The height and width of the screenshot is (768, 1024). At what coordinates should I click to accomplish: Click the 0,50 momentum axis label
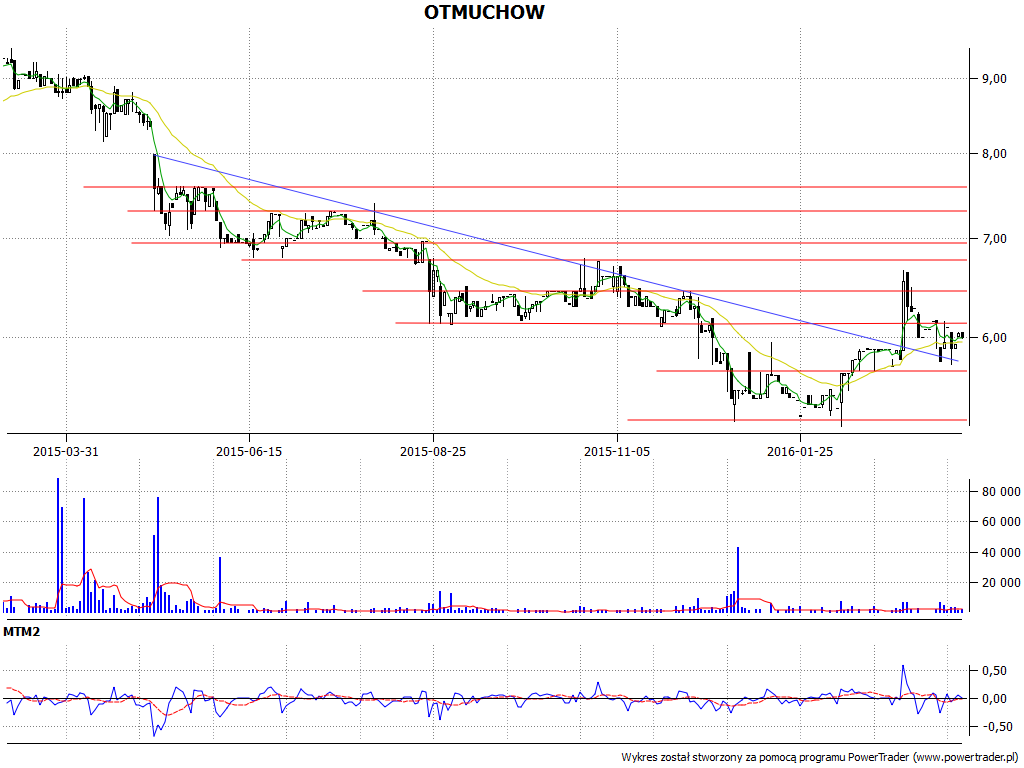point(994,671)
